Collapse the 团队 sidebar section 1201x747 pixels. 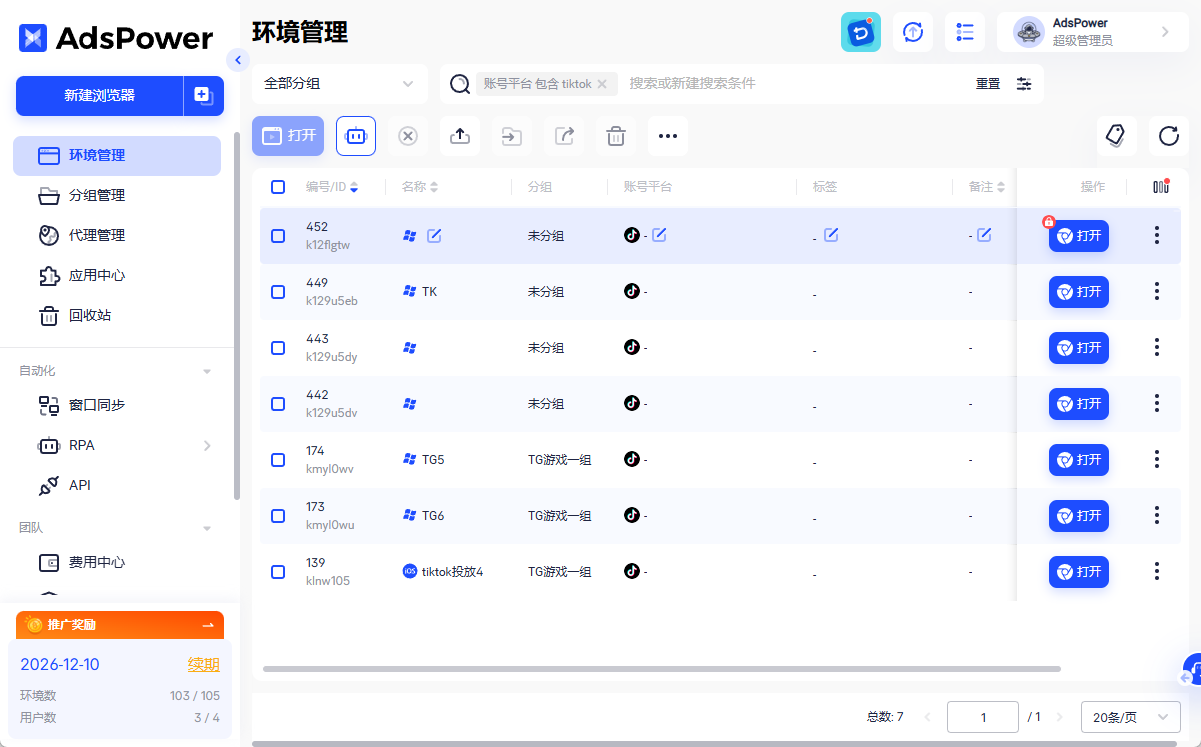(207, 527)
